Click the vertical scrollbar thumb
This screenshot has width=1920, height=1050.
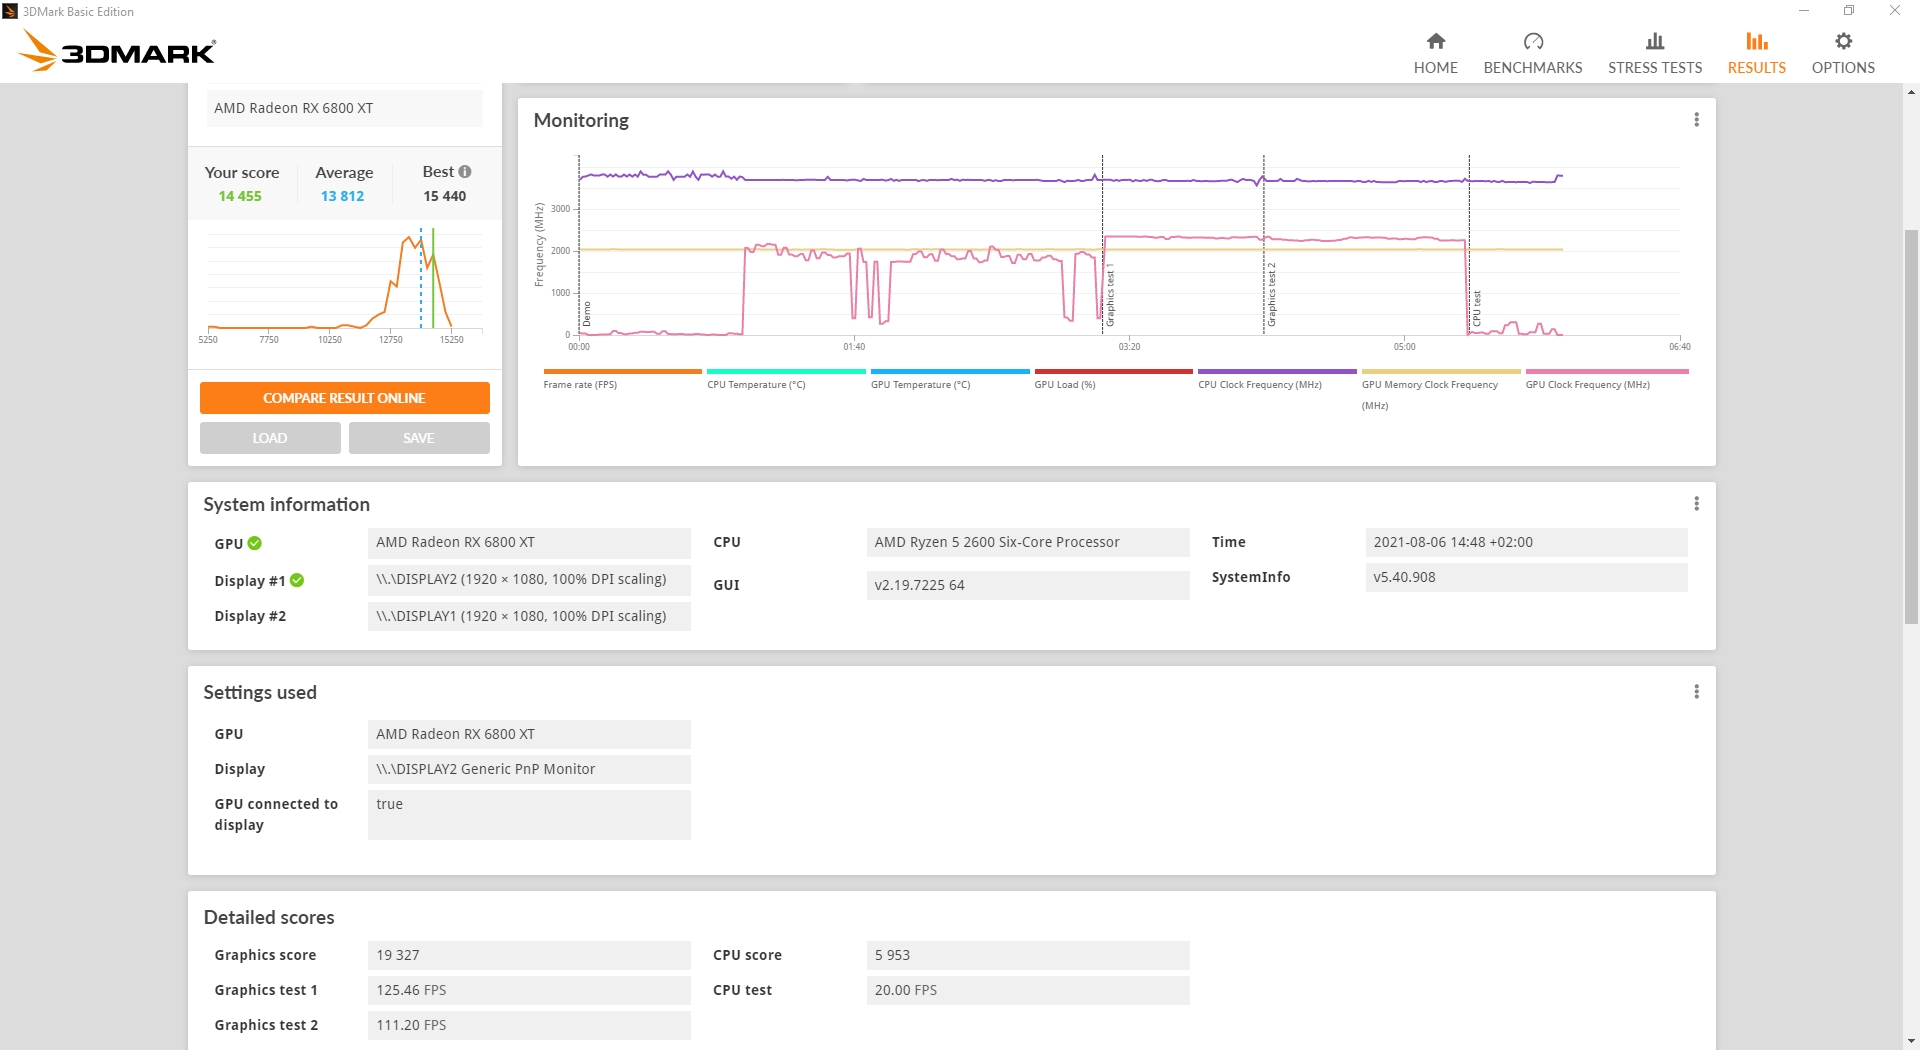[1911, 427]
